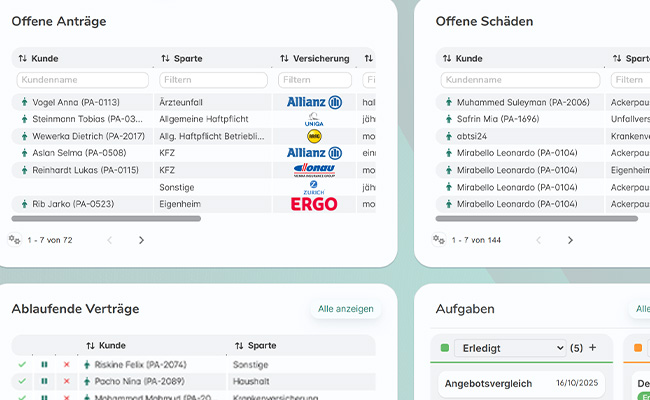The height and width of the screenshot is (400, 650).
Task: Sort Offene Anträge by Sparte column
Action: pyautogui.click(x=165, y=58)
